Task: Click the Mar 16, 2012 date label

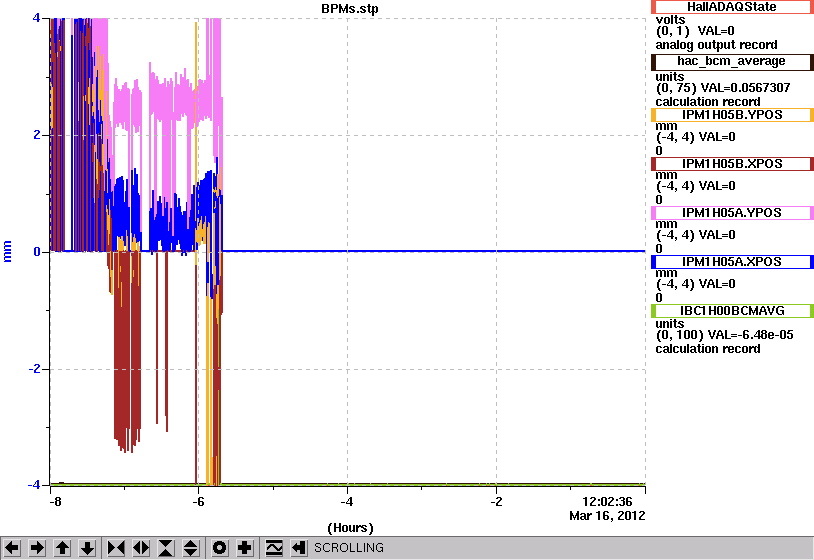Action: tap(607, 516)
